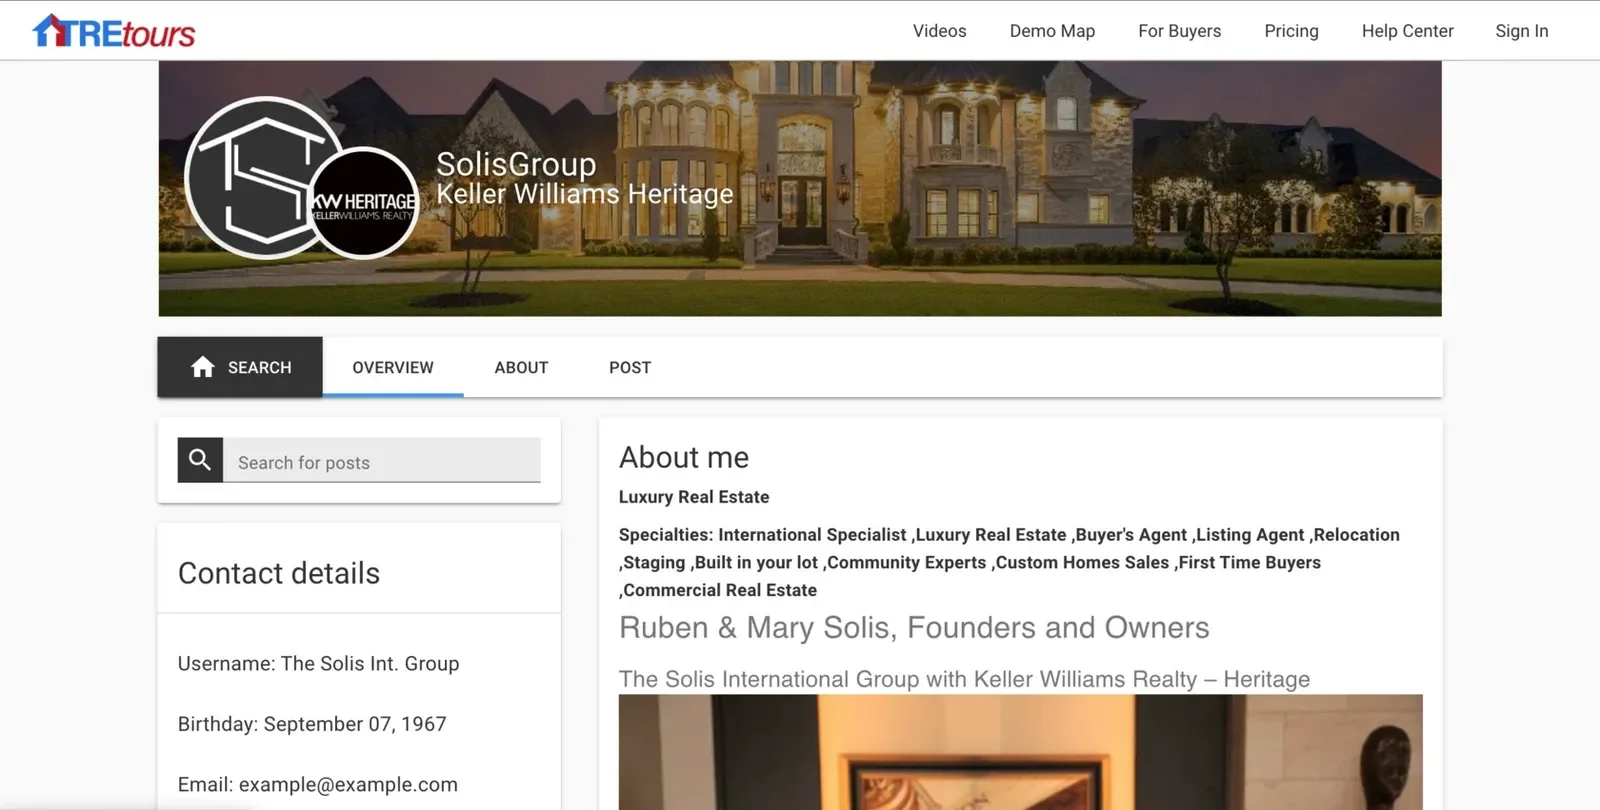This screenshot has height=810, width=1600.
Task: Click Sign In
Action: [x=1522, y=31]
